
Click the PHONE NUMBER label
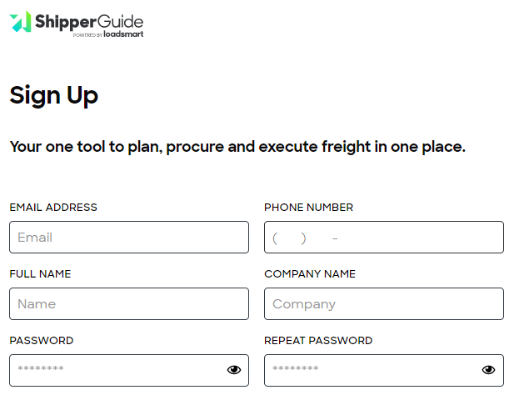pos(309,207)
